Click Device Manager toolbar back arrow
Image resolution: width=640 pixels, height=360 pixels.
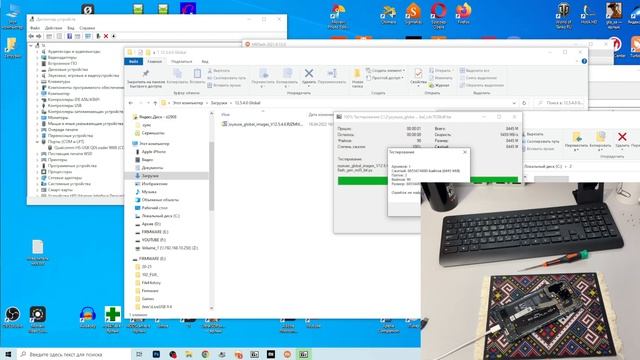[x=31, y=36]
